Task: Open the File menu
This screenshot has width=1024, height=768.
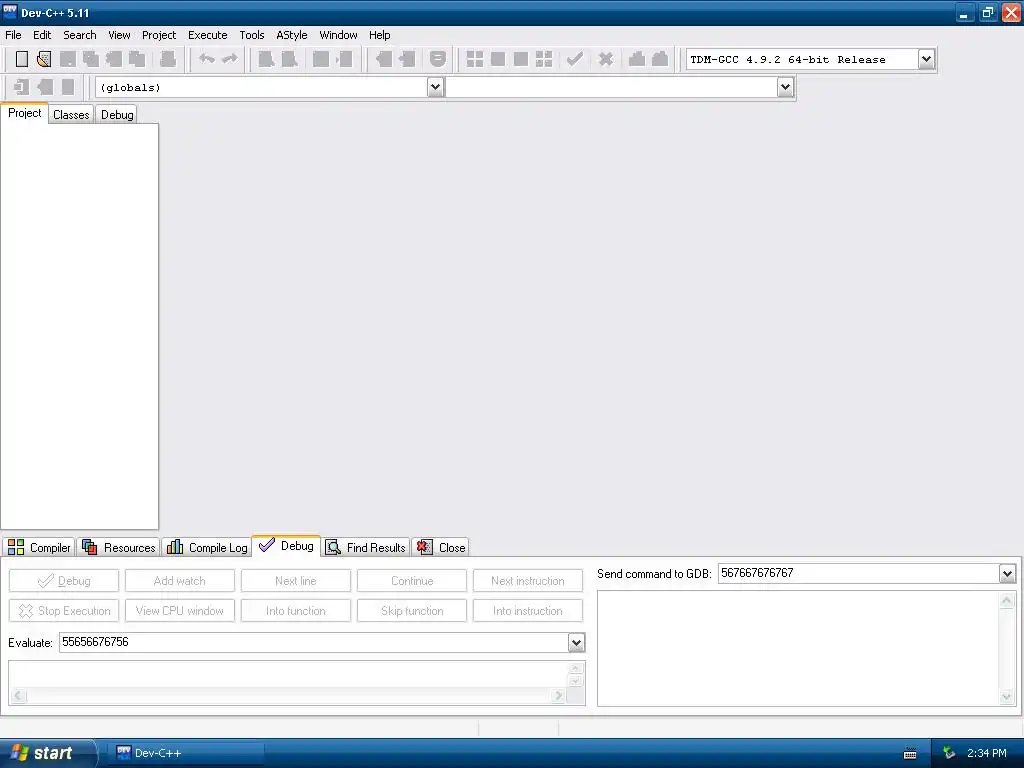Action: click(x=13, y=35)
